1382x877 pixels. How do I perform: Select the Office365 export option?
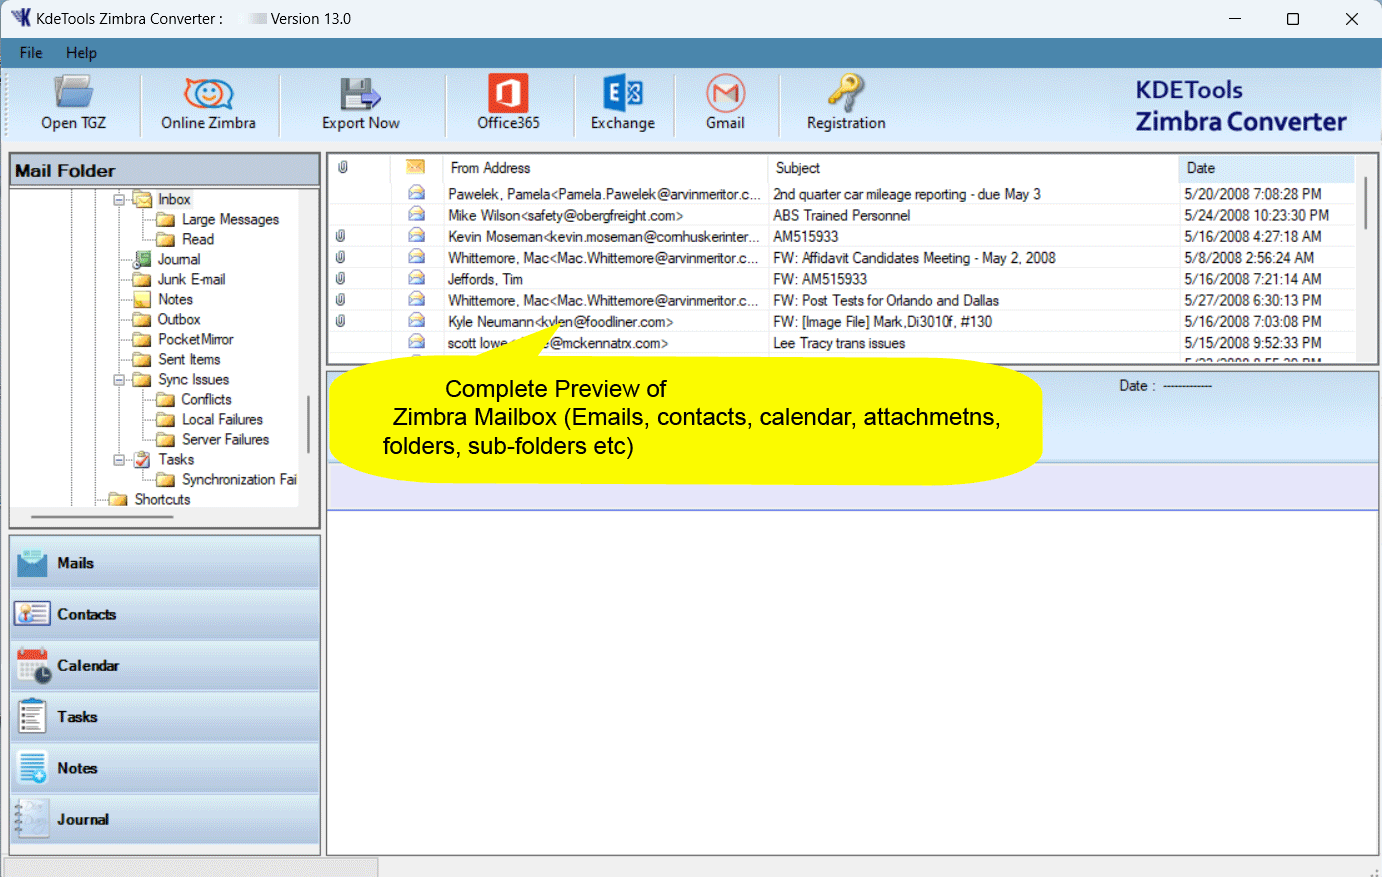[506, 103]
